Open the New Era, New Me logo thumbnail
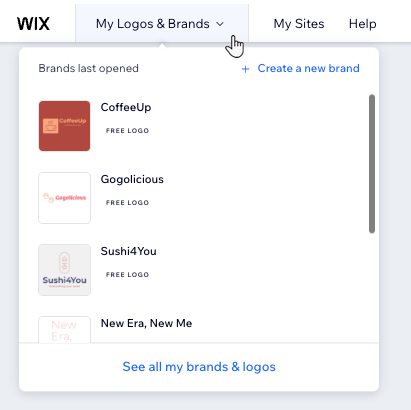The image size is (411, 410). [64, 329]
